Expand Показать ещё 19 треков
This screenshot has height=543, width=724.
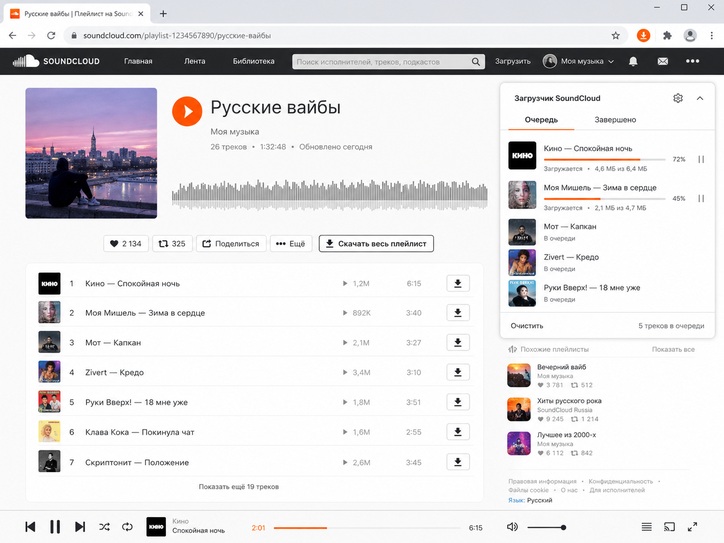tap(239, 487)
